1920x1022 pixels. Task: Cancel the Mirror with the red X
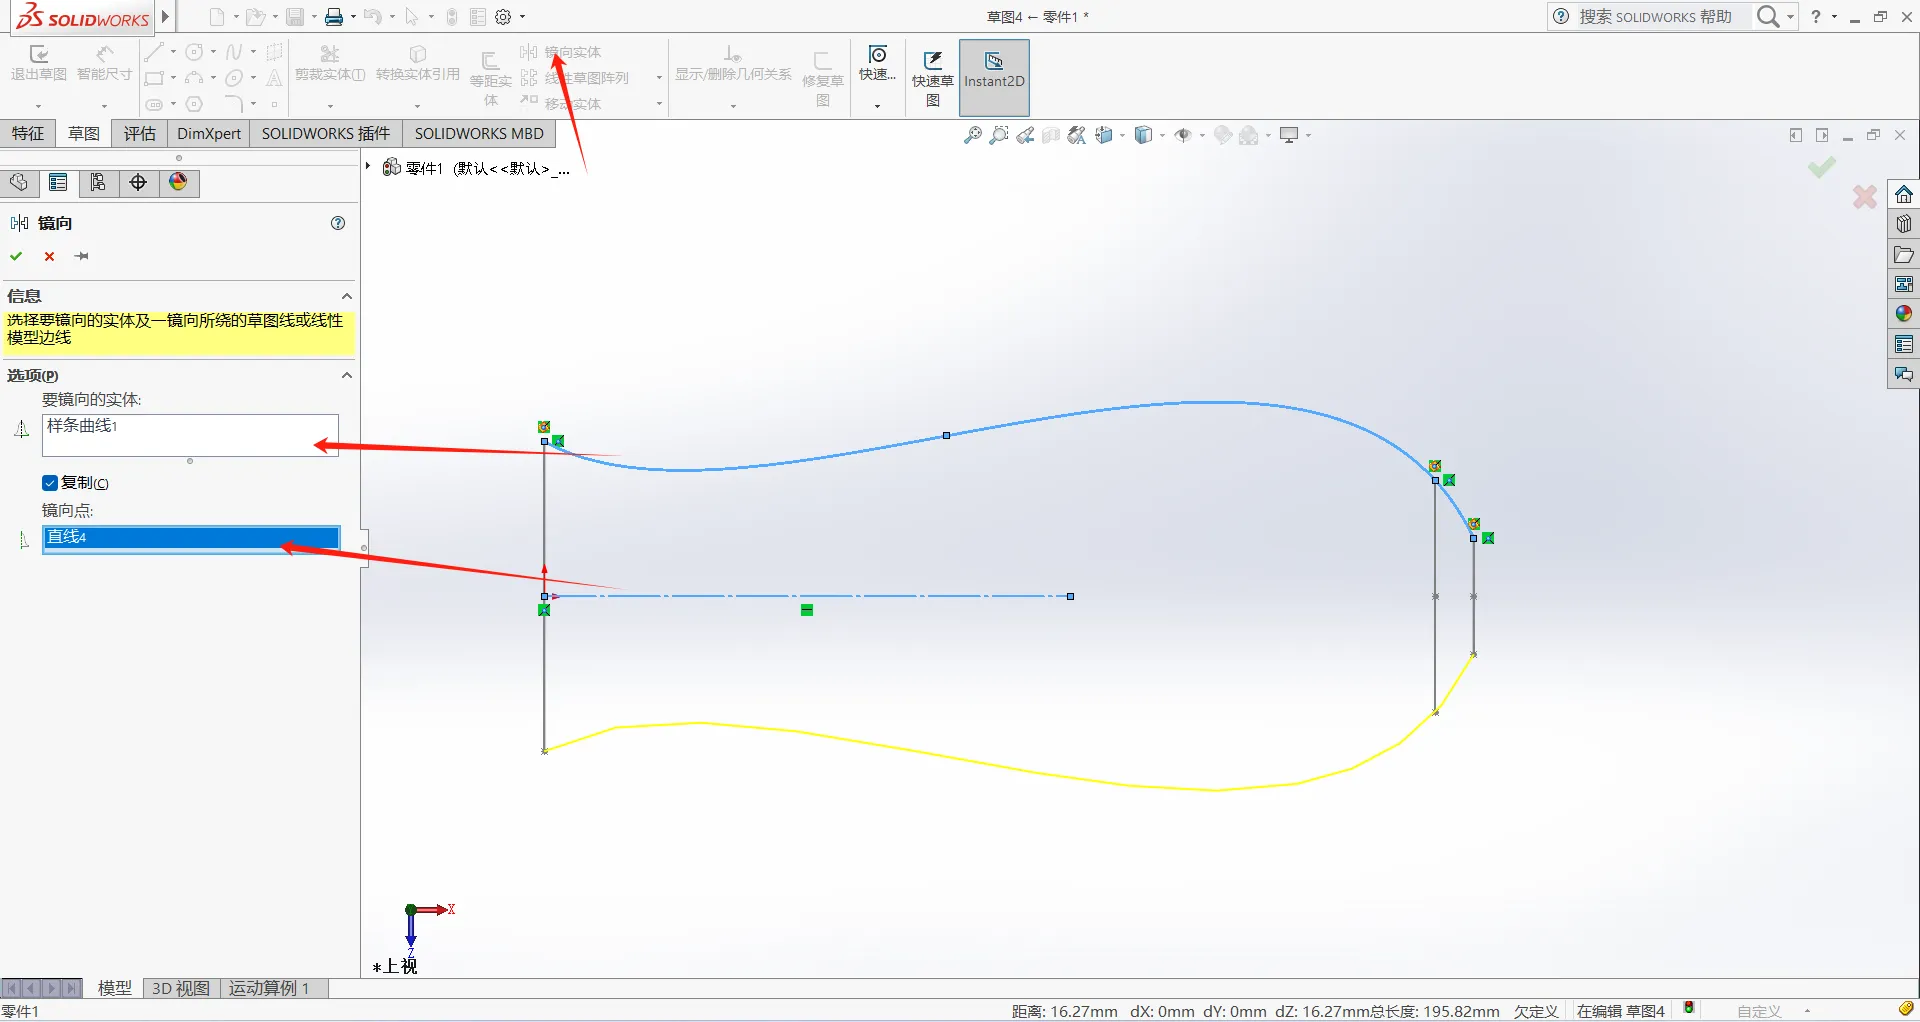(49, 256)
